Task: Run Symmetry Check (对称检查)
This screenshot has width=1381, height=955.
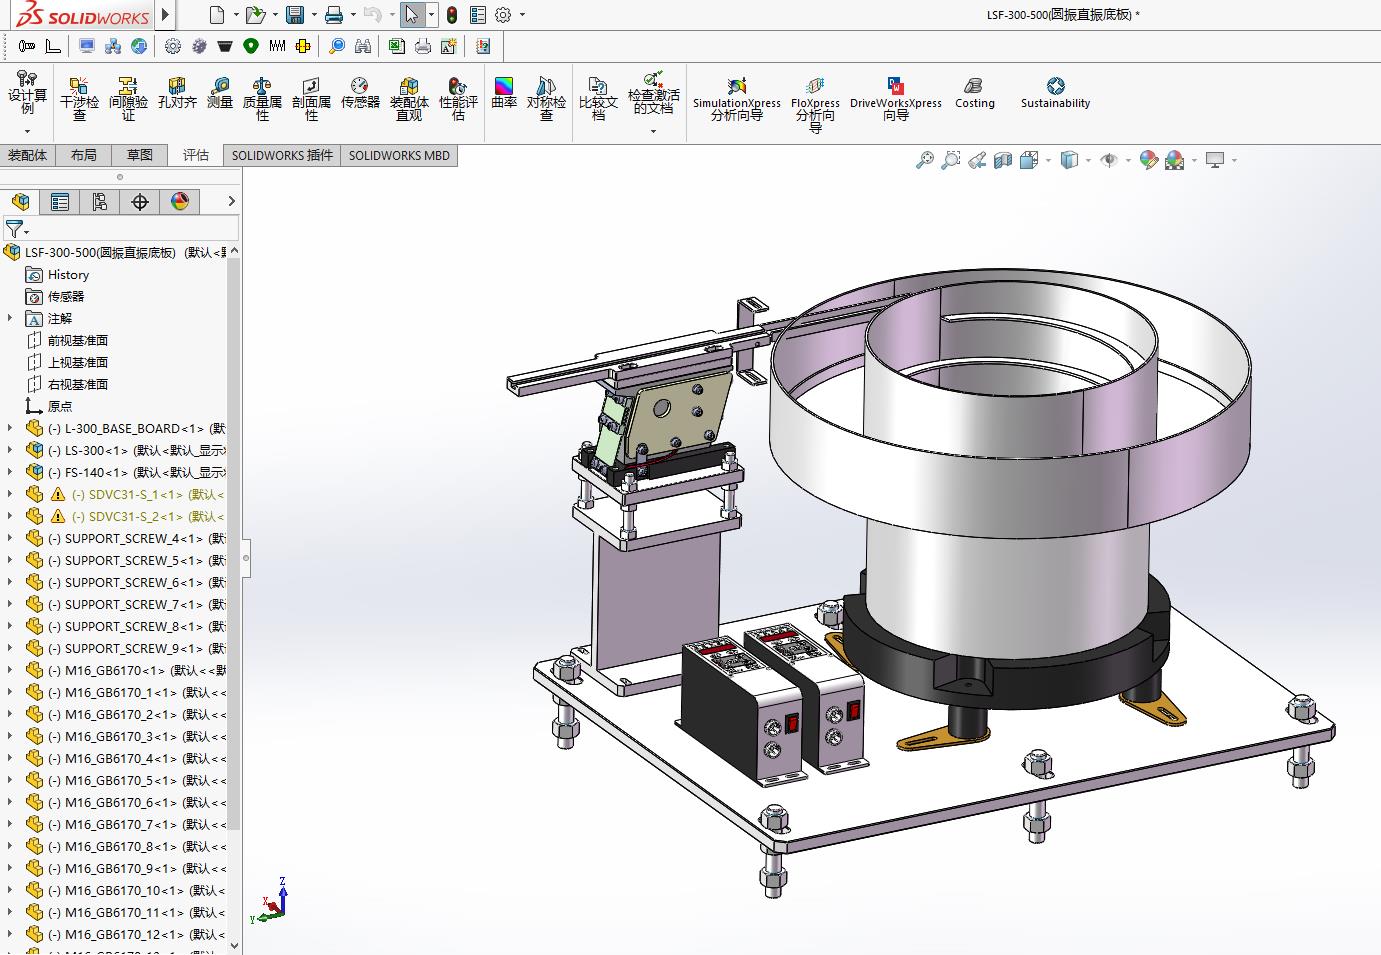Action: tap(546, 98)
